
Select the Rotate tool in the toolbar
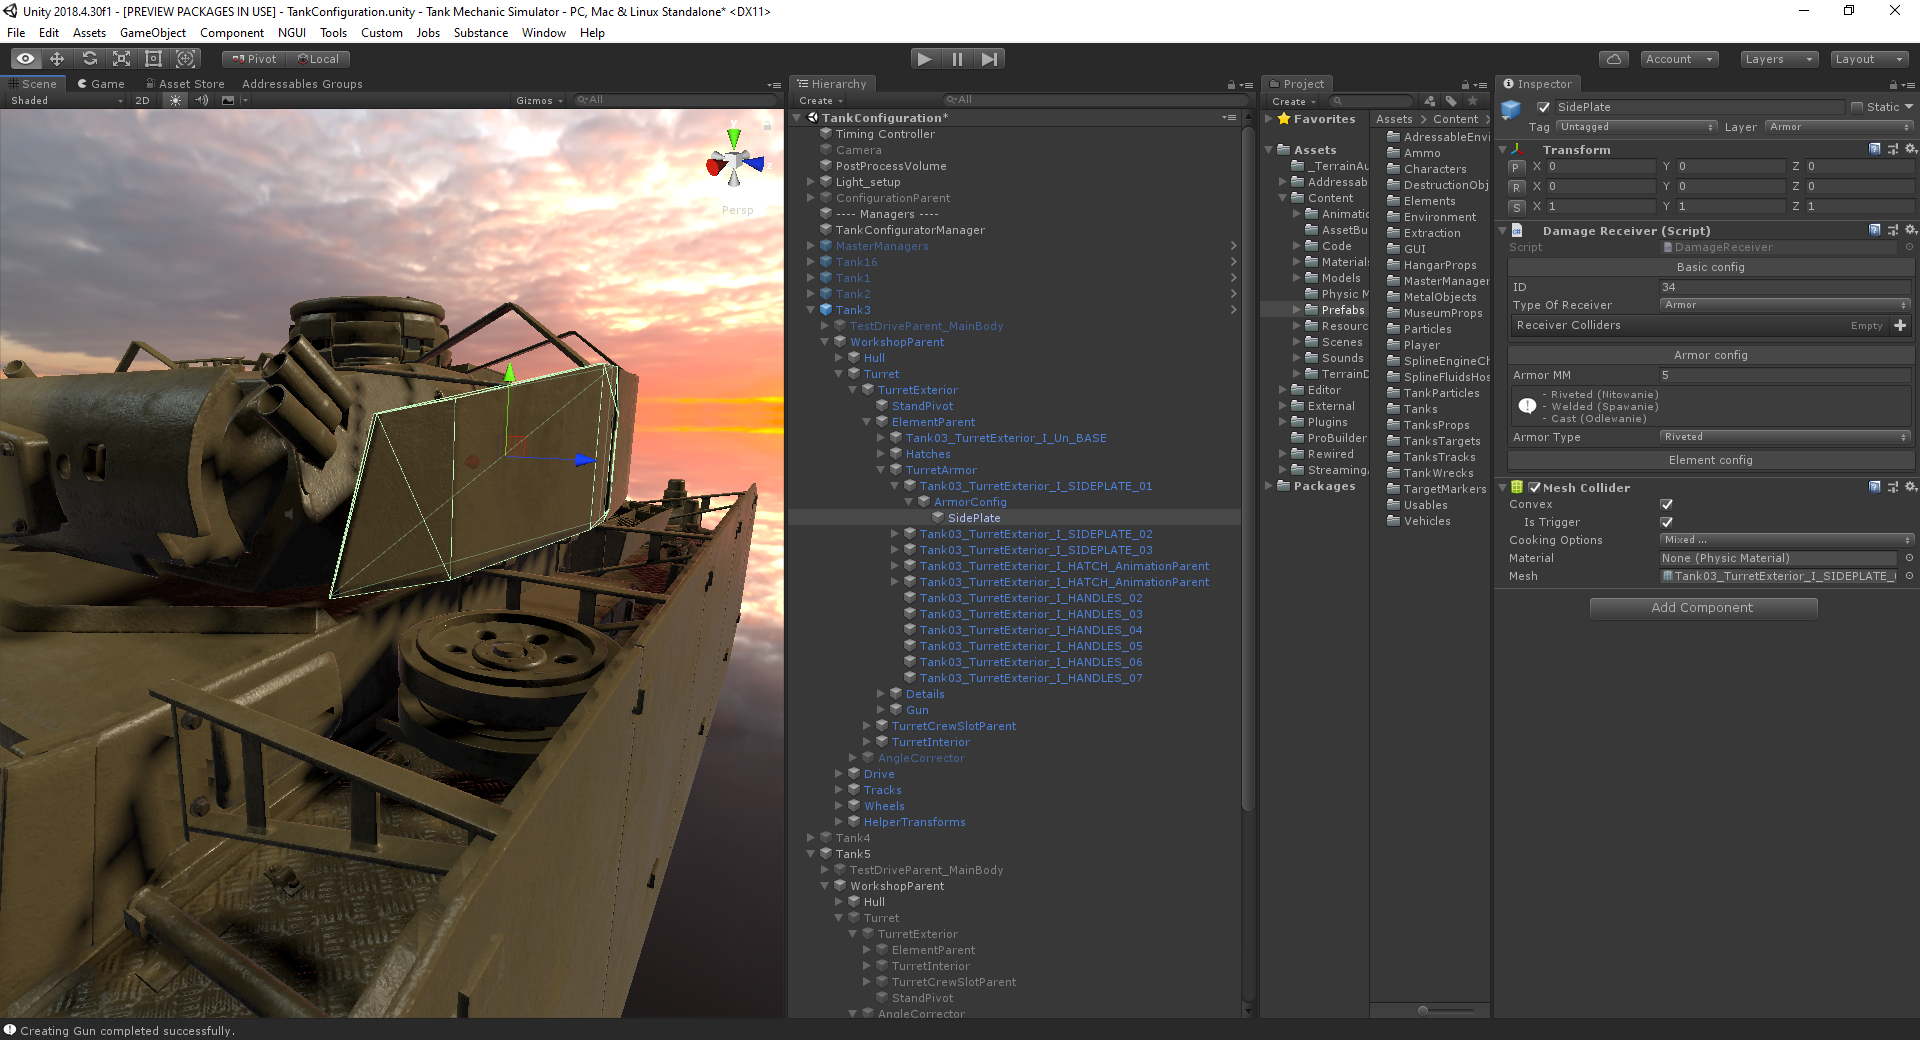[89, 59]
